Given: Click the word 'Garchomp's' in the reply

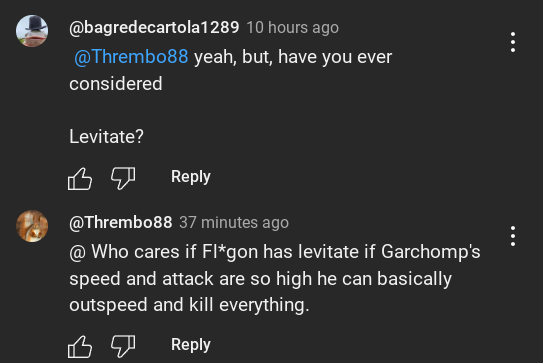Looking at the screenshot, I should (431, 252).
